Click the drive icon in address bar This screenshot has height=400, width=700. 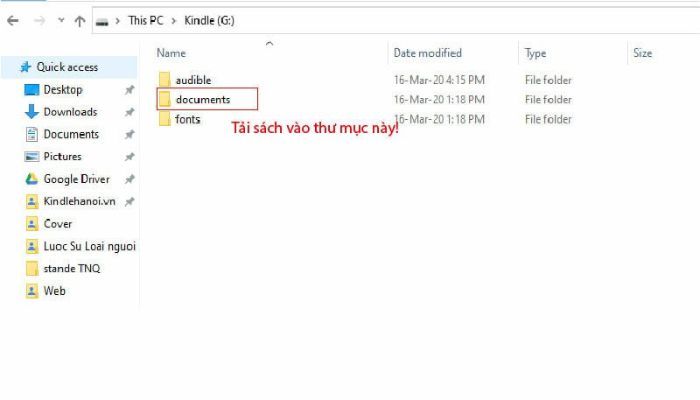[x=102, y=22]
